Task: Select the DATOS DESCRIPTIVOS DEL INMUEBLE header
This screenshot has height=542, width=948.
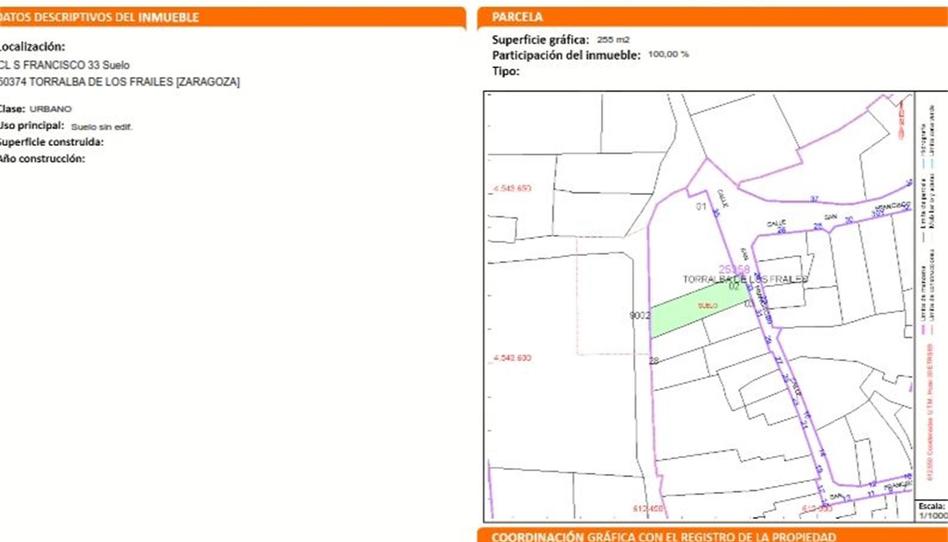Action: tap(100, 17)
